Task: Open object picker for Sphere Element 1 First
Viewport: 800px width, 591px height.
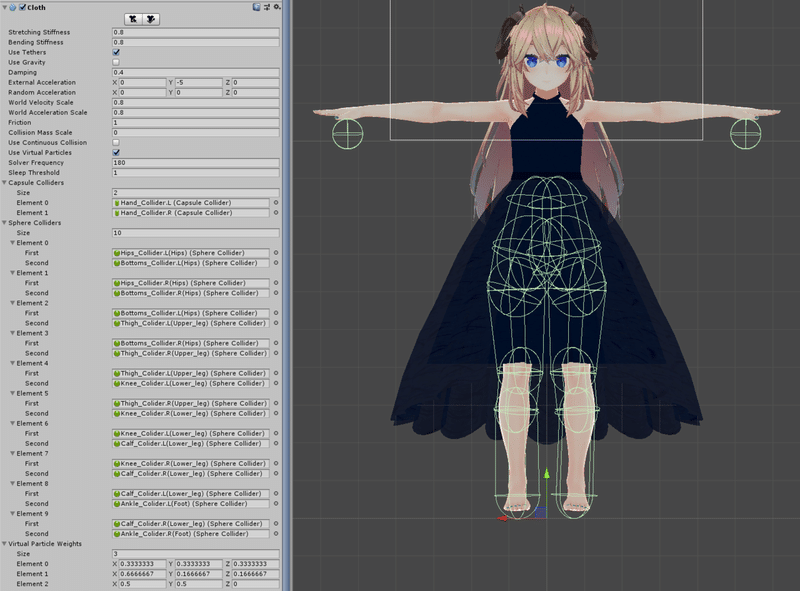Action: [276, 283]
